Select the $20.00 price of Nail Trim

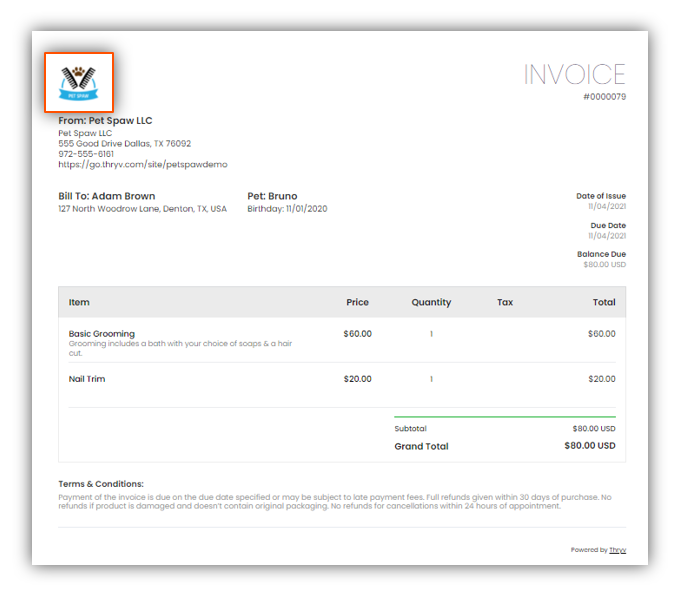point(357,379)
